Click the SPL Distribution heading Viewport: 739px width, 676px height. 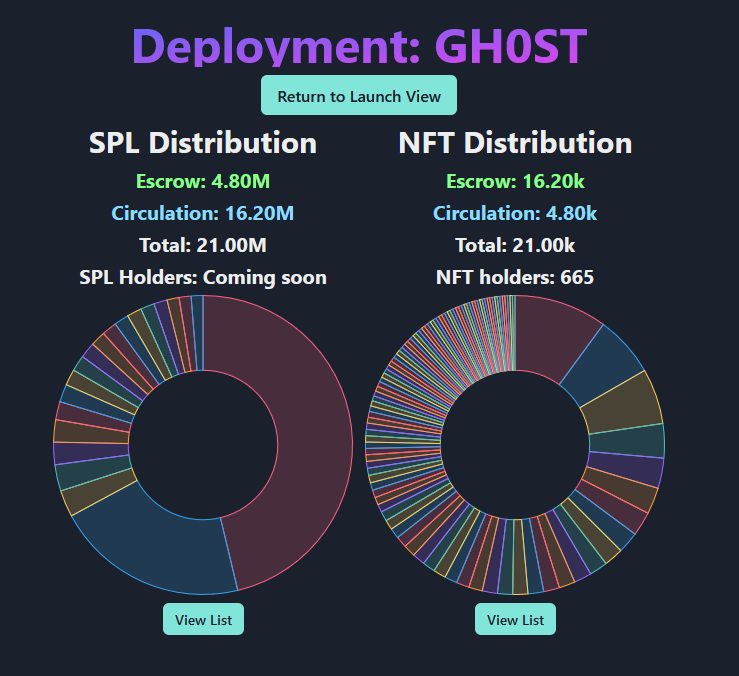pos(203,143)
